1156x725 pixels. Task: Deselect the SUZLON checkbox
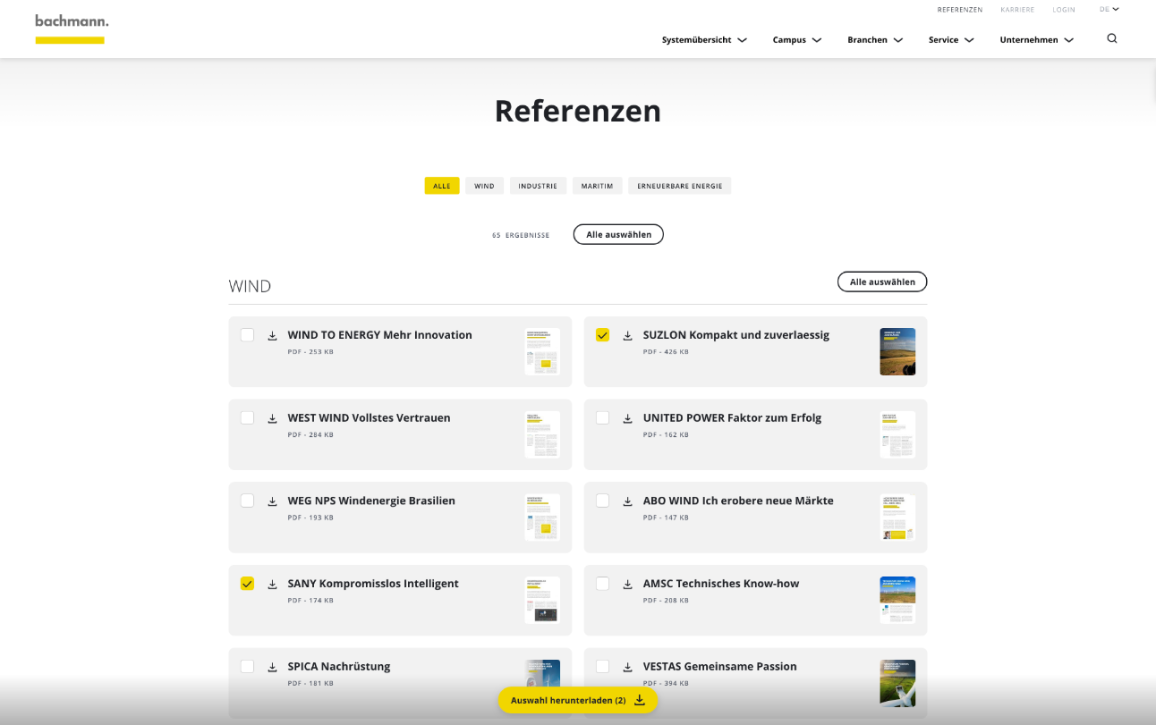602,335
